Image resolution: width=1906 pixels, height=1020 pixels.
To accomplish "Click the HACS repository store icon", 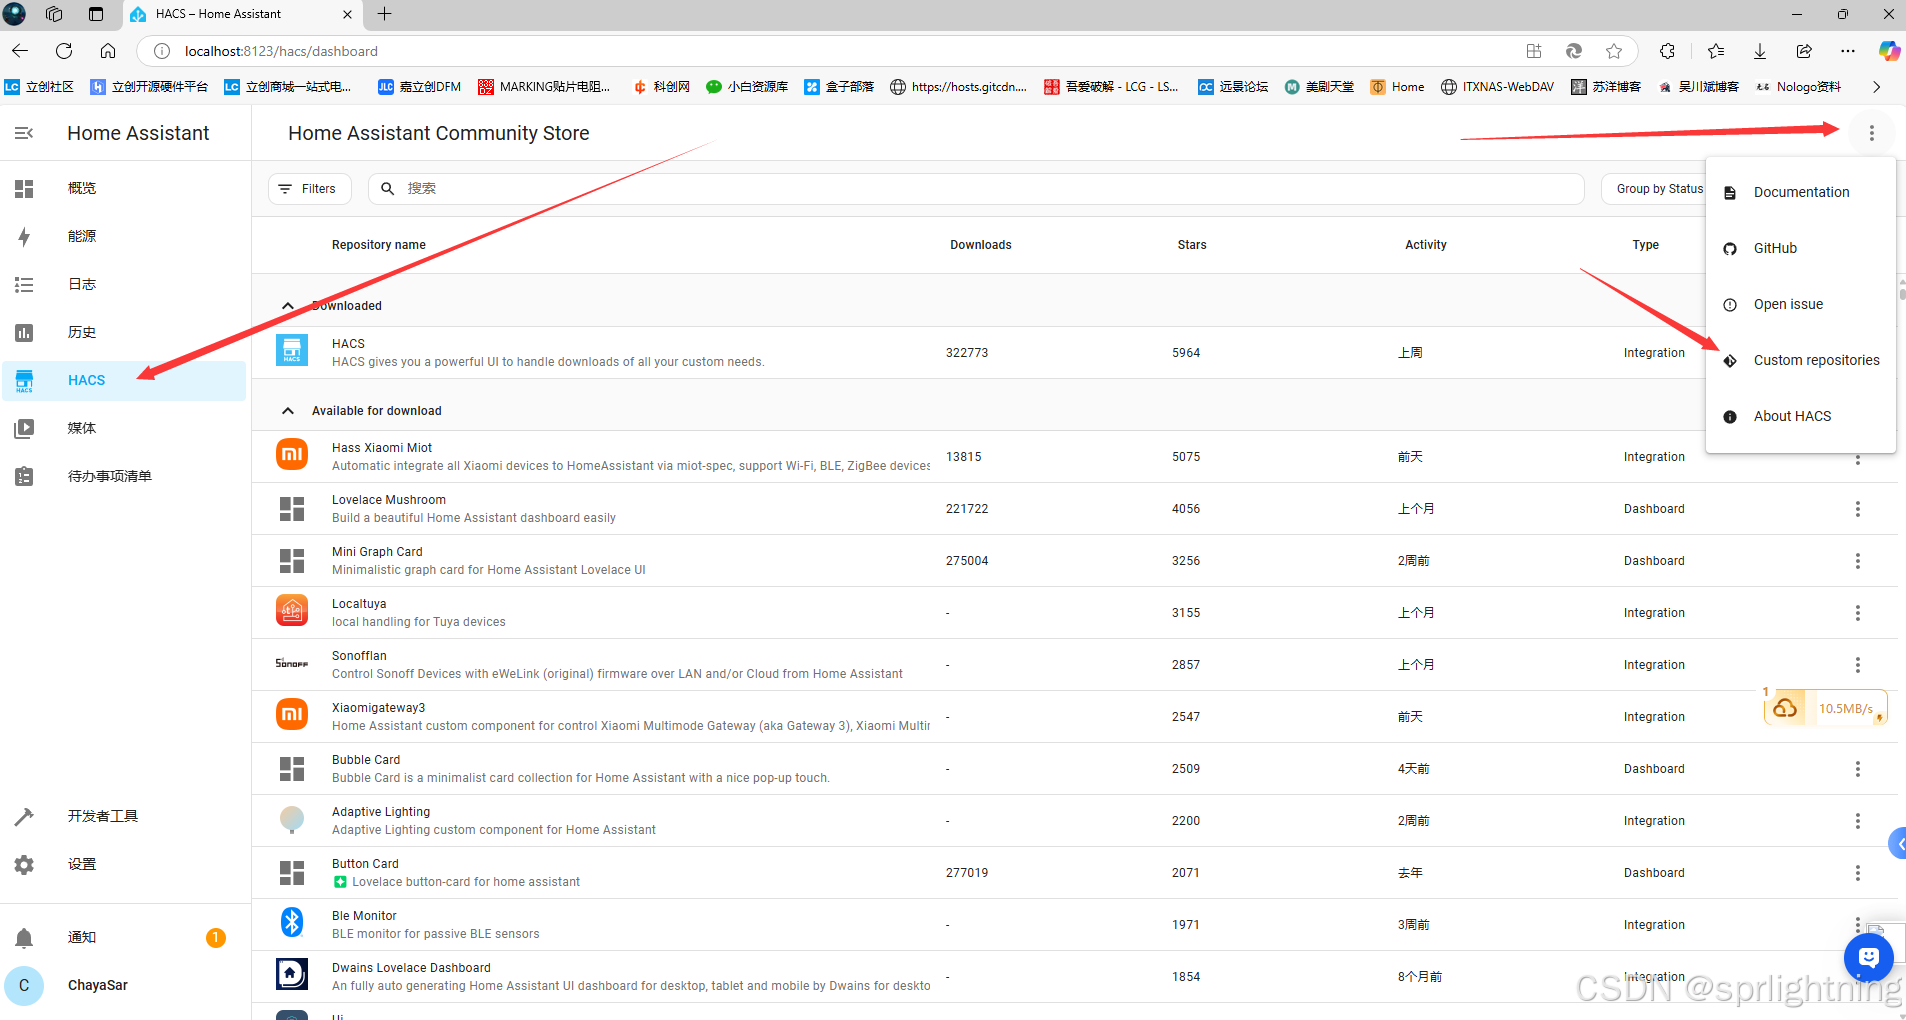I will 292,352.
